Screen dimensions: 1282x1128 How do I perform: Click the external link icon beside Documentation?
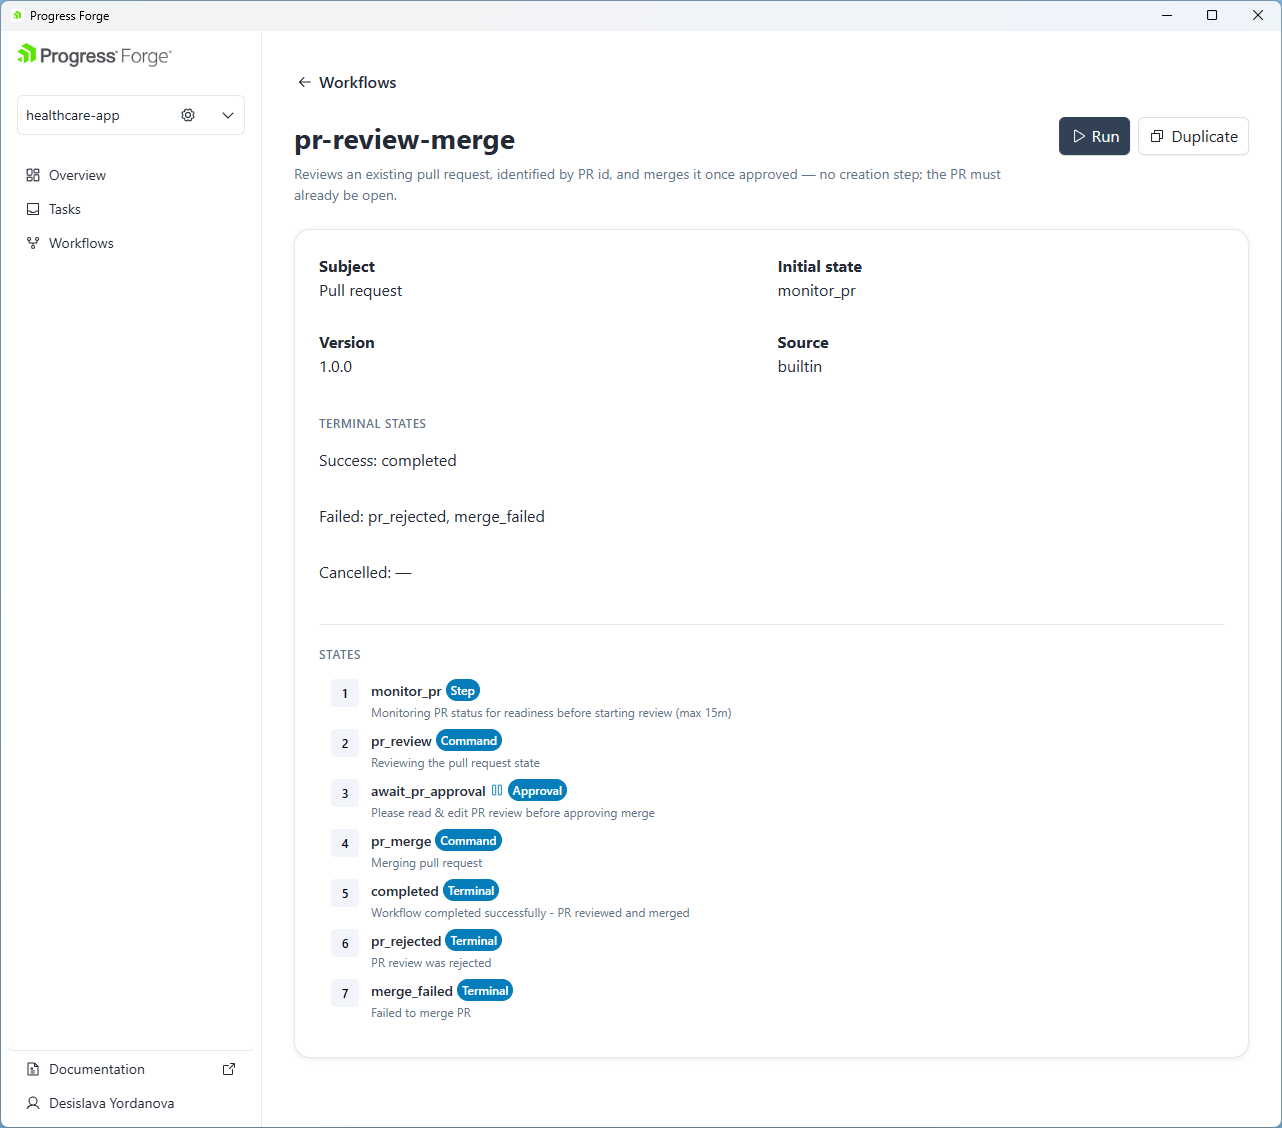(x=229, y=1069)
